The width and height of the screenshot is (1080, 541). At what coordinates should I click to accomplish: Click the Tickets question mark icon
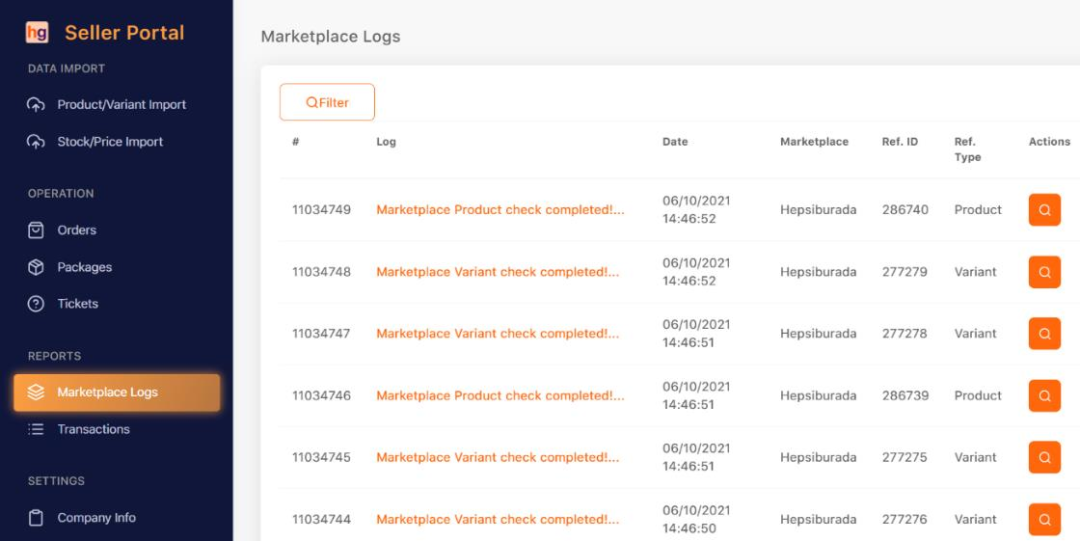[x=36, y=304]
